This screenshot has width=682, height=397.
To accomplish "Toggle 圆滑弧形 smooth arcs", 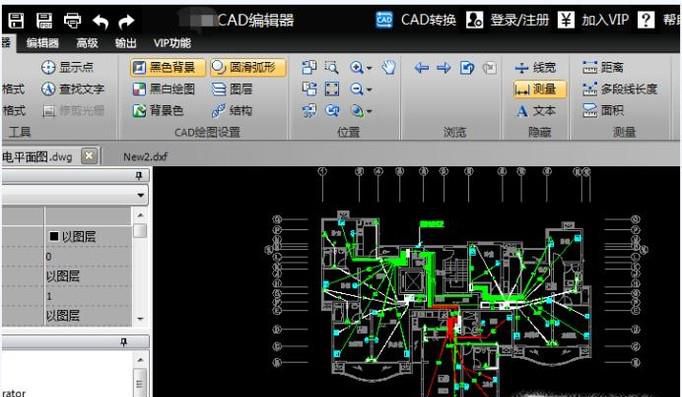I will (248, 67).
